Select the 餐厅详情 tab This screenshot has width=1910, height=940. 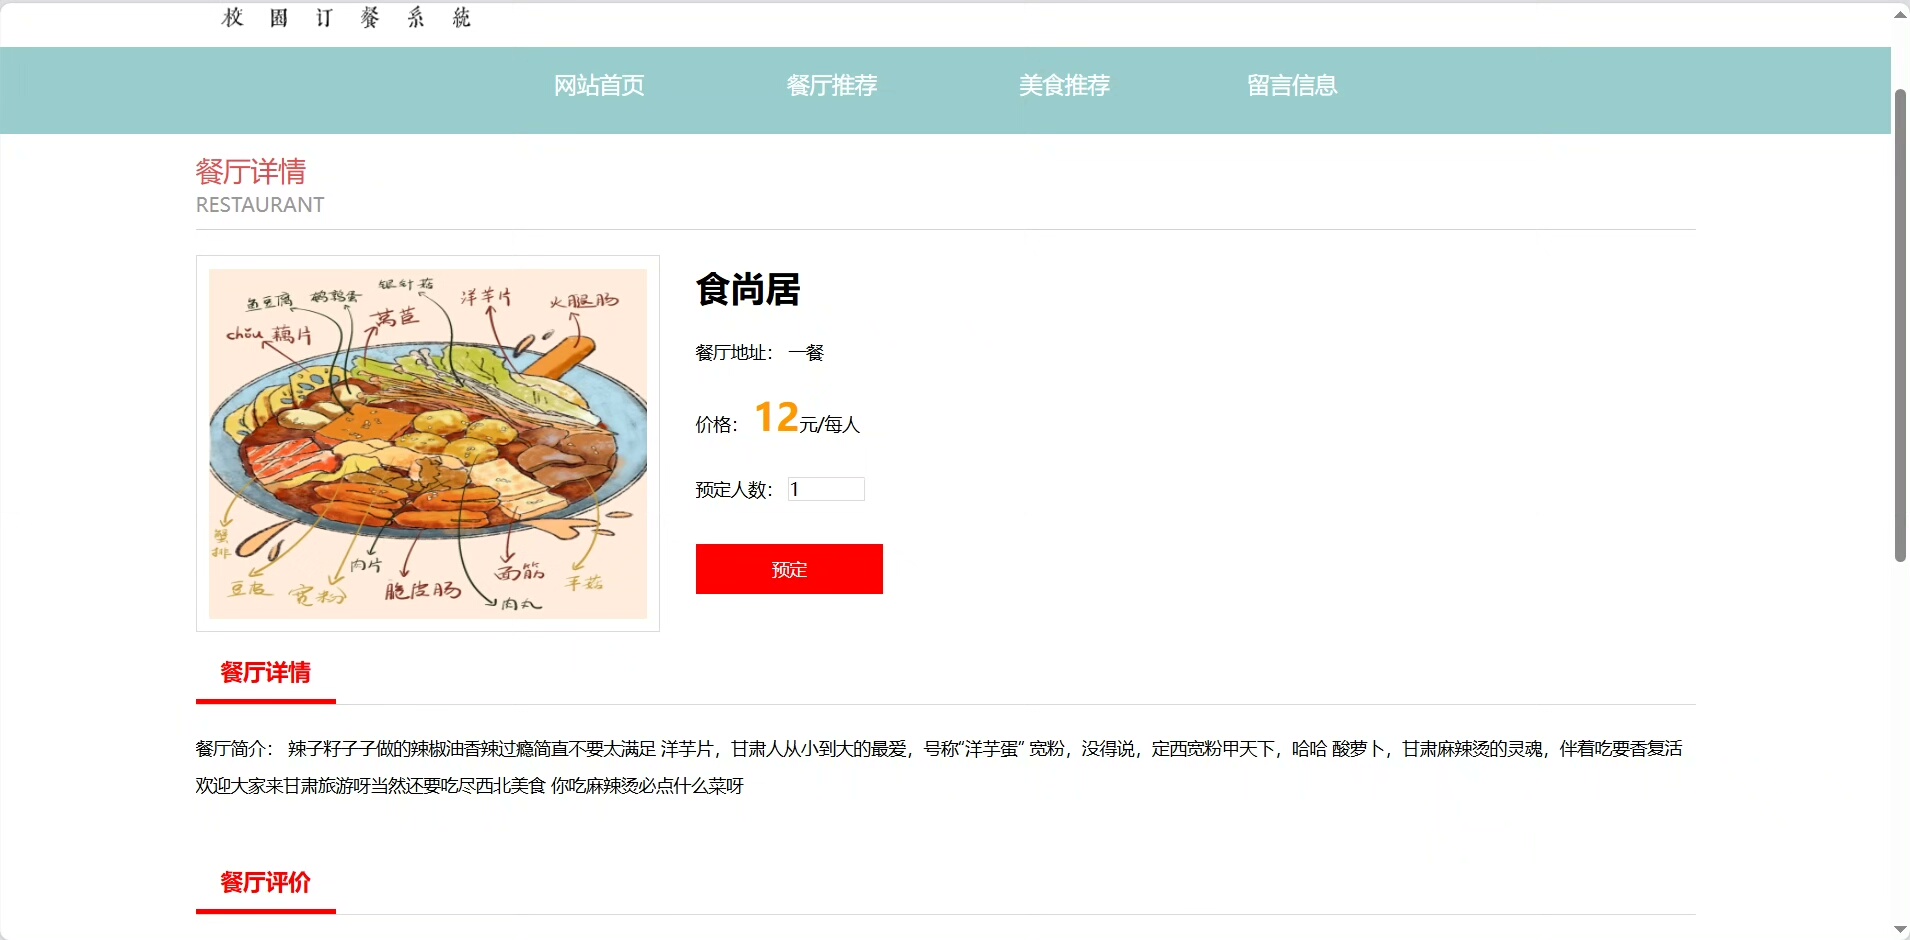coord(266,673)
